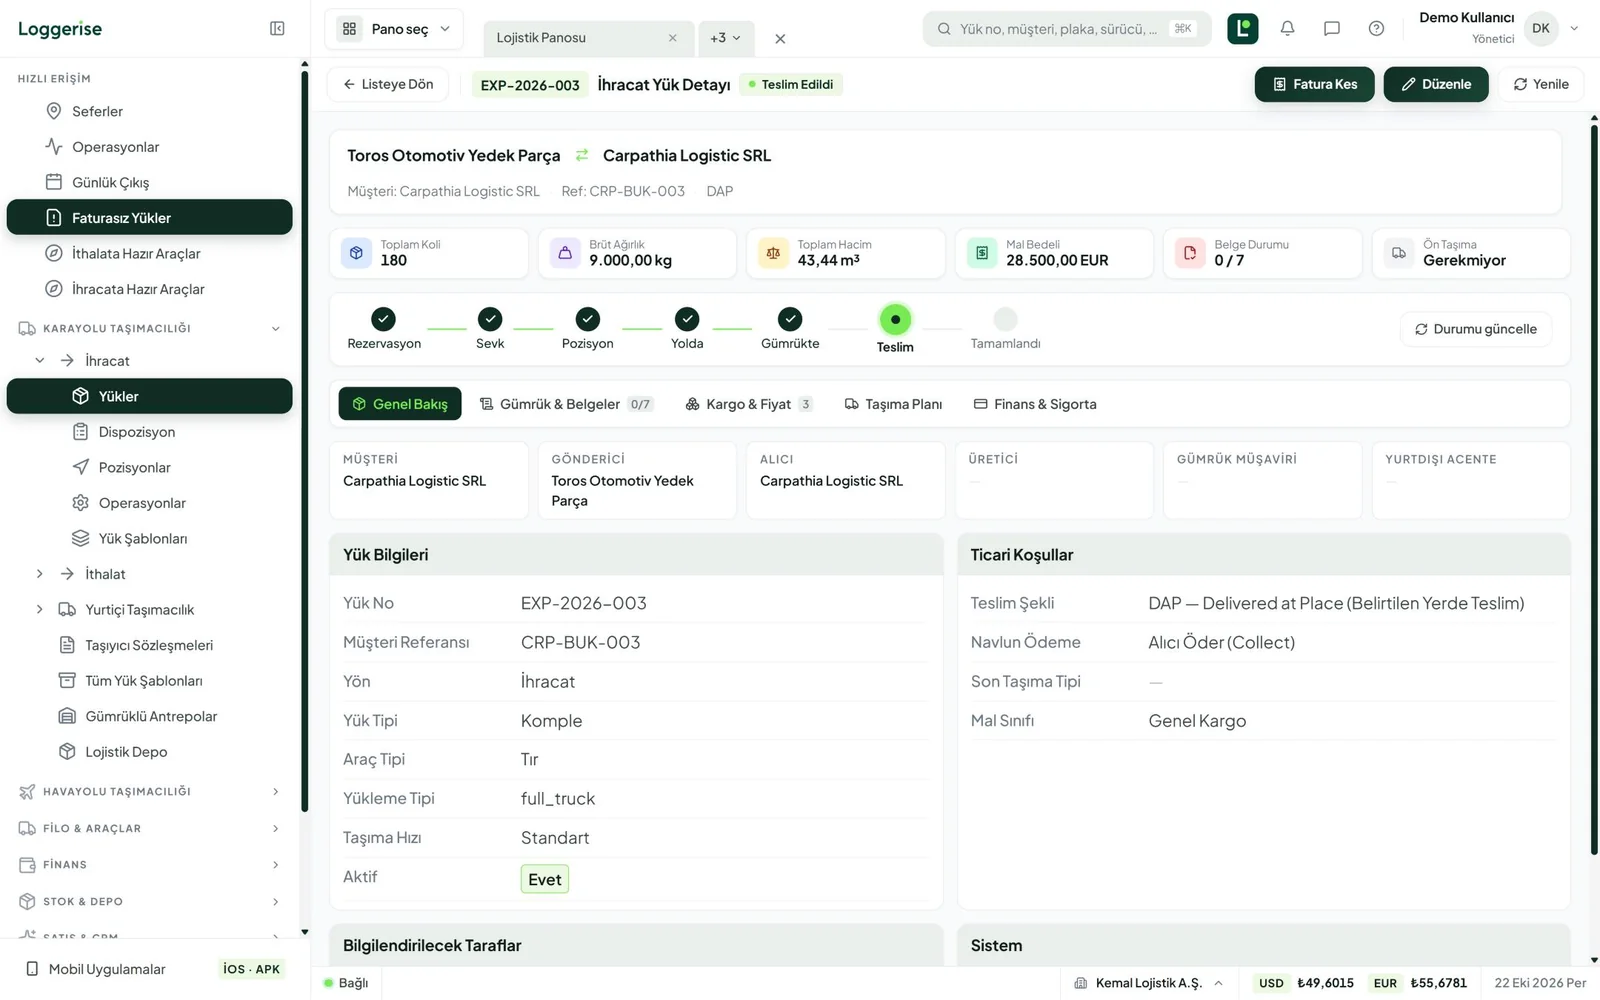Open Yük Şablonları in sidebar
Viewport: 1600px width, 1000px height.
(x=150, y=538)
